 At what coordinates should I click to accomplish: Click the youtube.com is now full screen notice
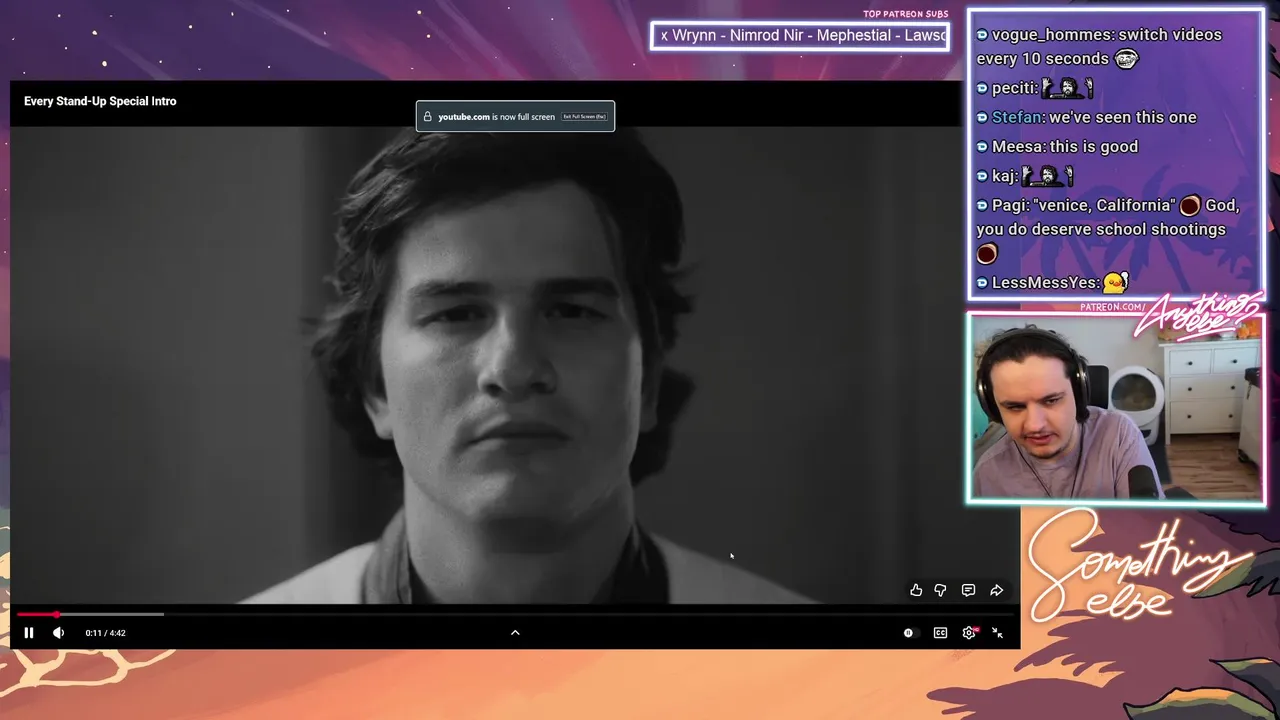pos(515,116)
